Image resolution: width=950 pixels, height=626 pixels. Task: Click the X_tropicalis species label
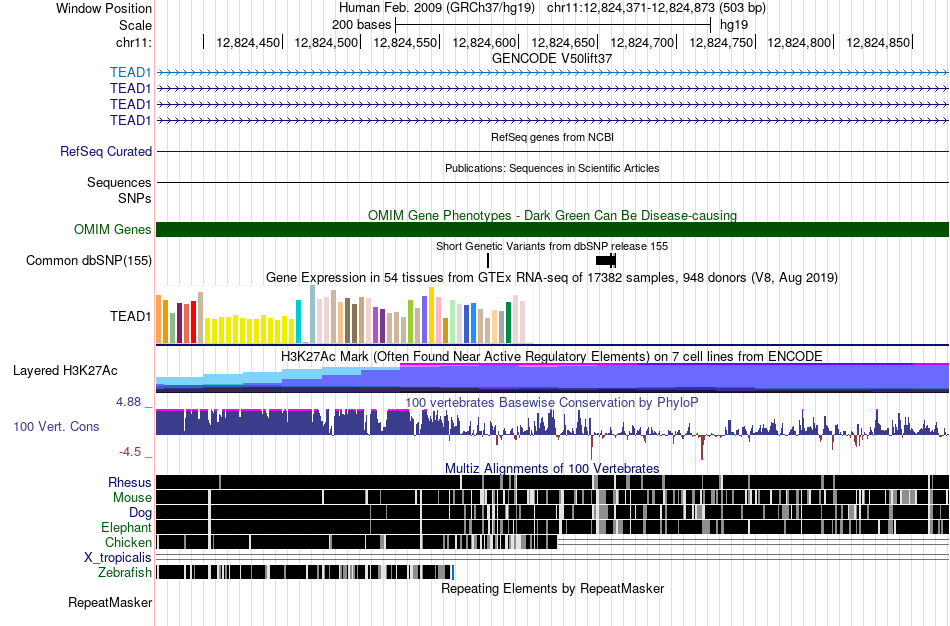pos(118,558)
